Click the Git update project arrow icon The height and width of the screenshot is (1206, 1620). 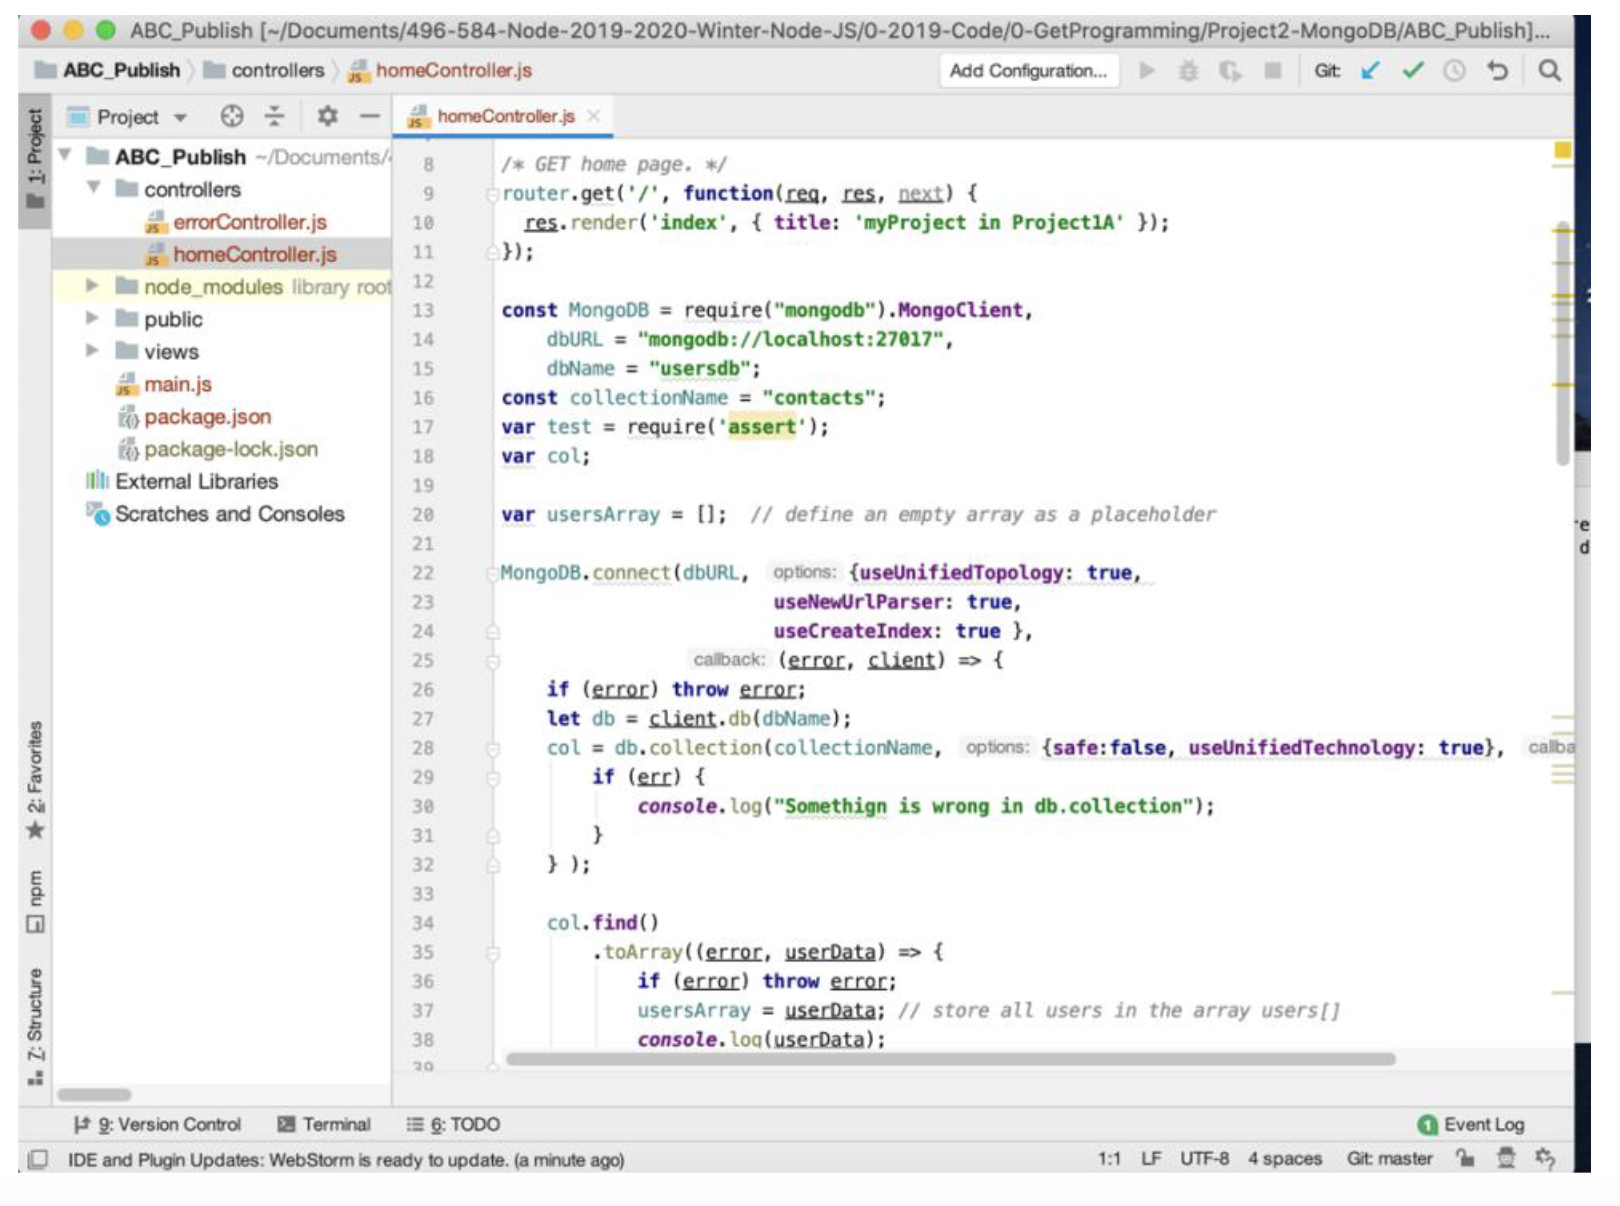point(1370,71)
